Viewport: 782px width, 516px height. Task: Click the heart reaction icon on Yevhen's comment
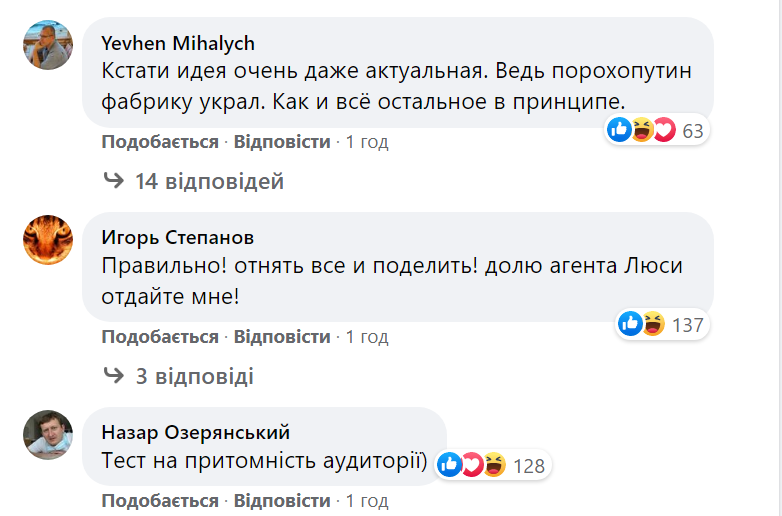[x=664, y=130]
